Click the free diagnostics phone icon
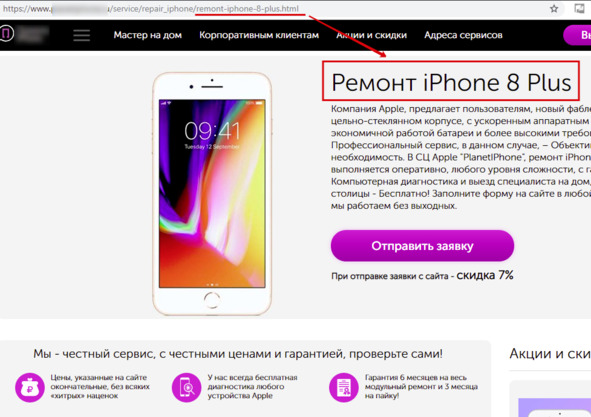The height and width of the screenshot is (417, 591). tap(187, 387)
